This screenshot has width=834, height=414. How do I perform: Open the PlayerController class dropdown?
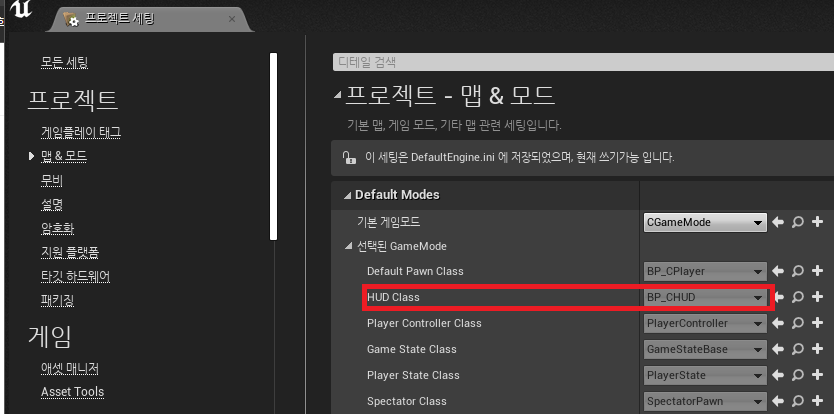tap(705, 323)
